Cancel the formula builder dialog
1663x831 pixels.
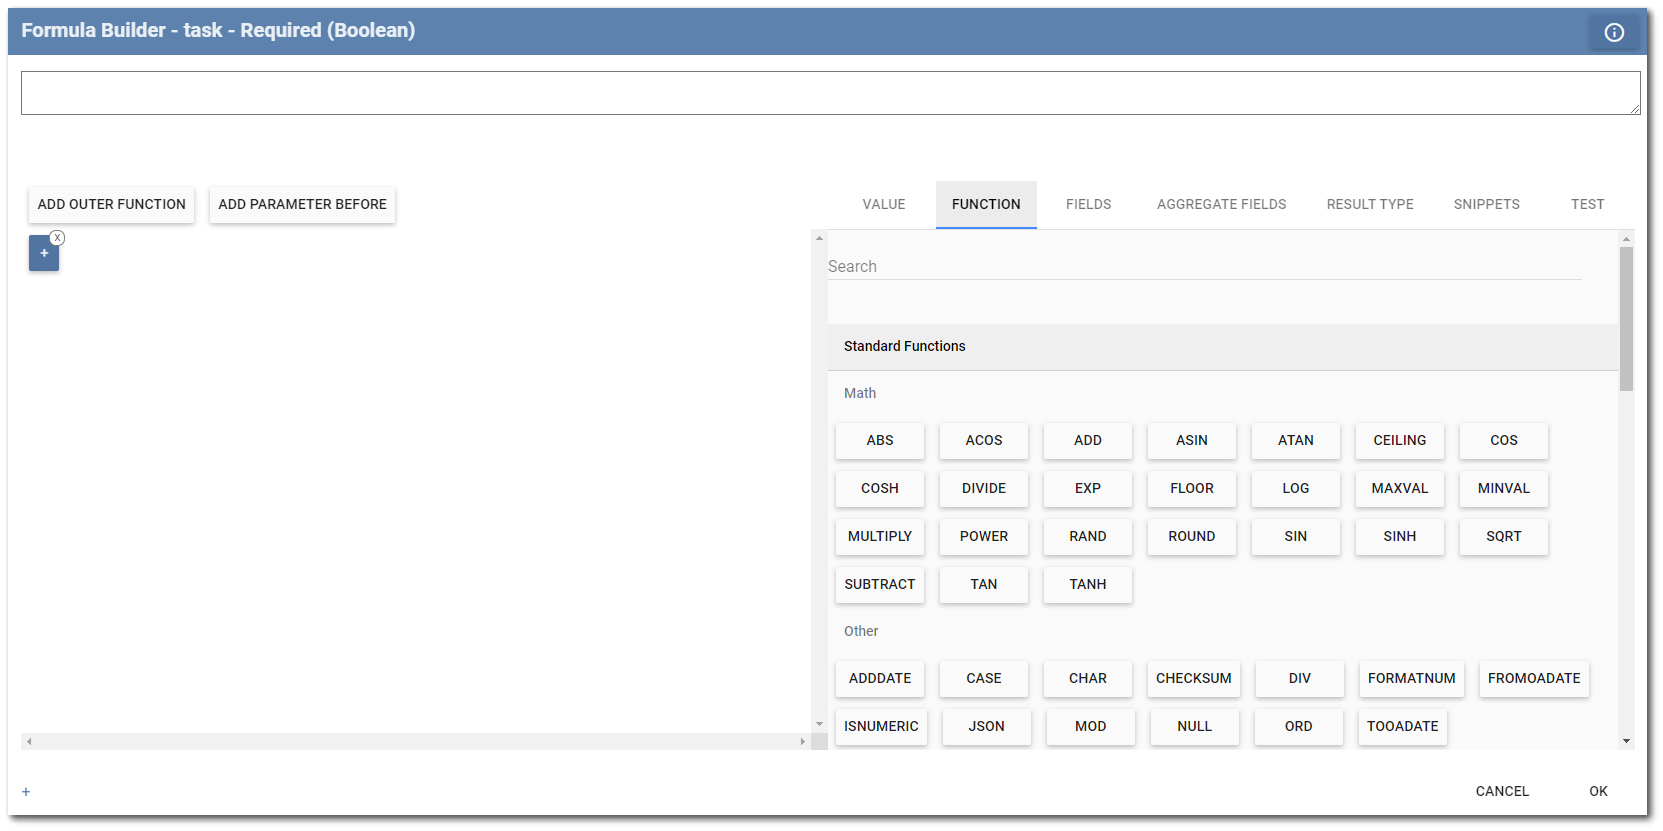(1502, 791)
